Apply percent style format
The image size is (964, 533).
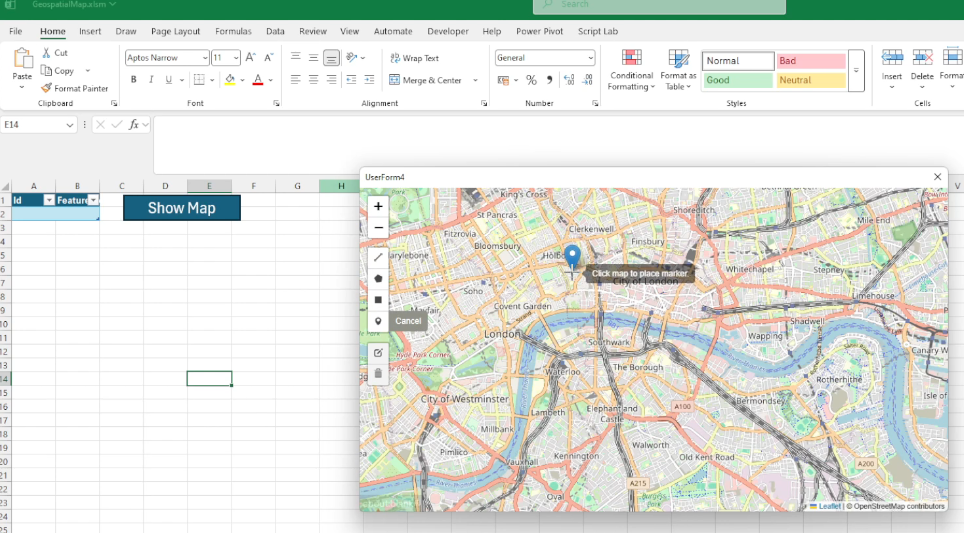(x=531, y=80)
